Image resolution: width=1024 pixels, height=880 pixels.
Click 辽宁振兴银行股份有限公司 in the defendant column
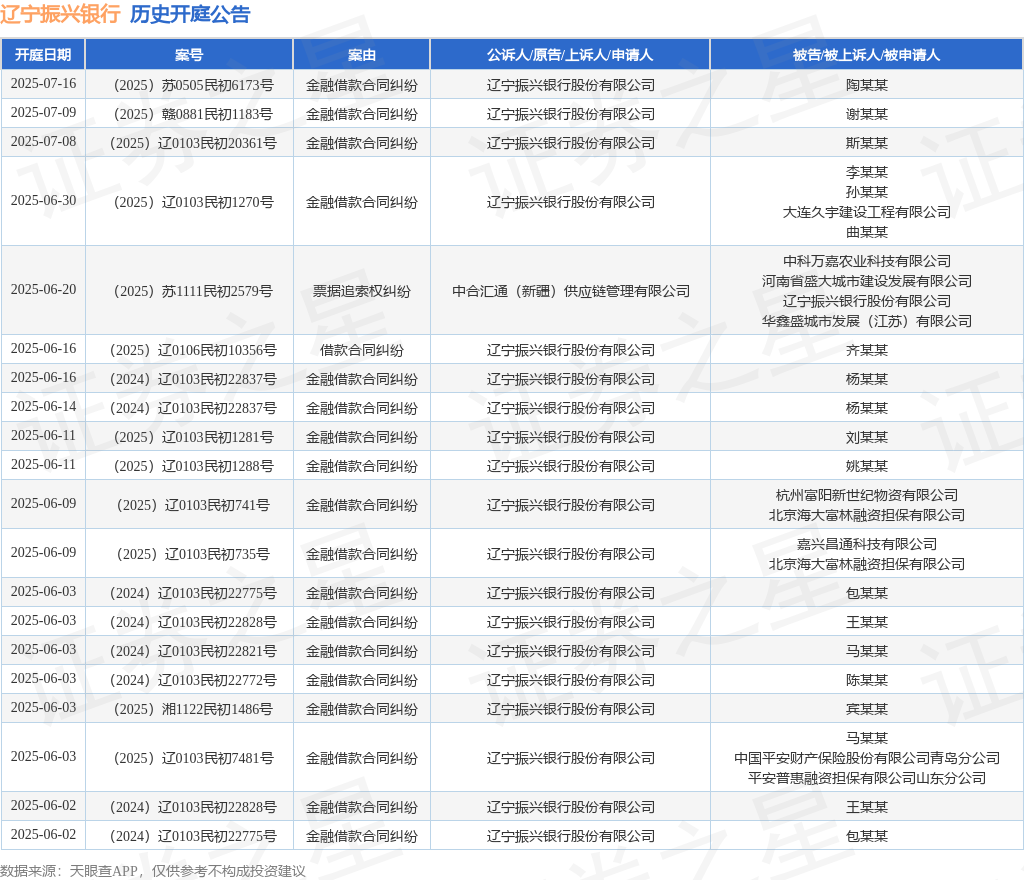(867, 301)
